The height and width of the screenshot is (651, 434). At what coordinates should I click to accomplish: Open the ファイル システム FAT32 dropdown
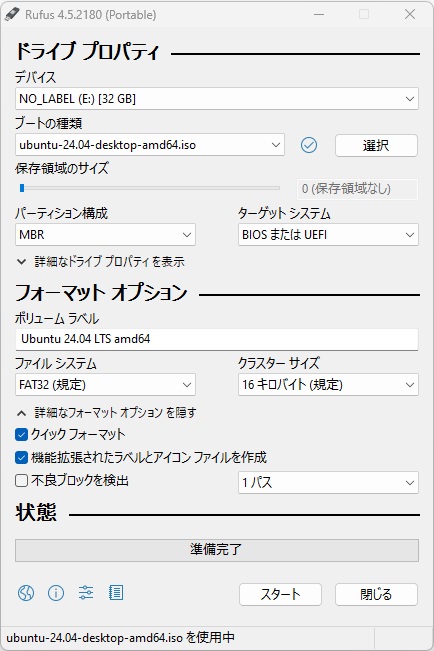(x=105, y=385)
